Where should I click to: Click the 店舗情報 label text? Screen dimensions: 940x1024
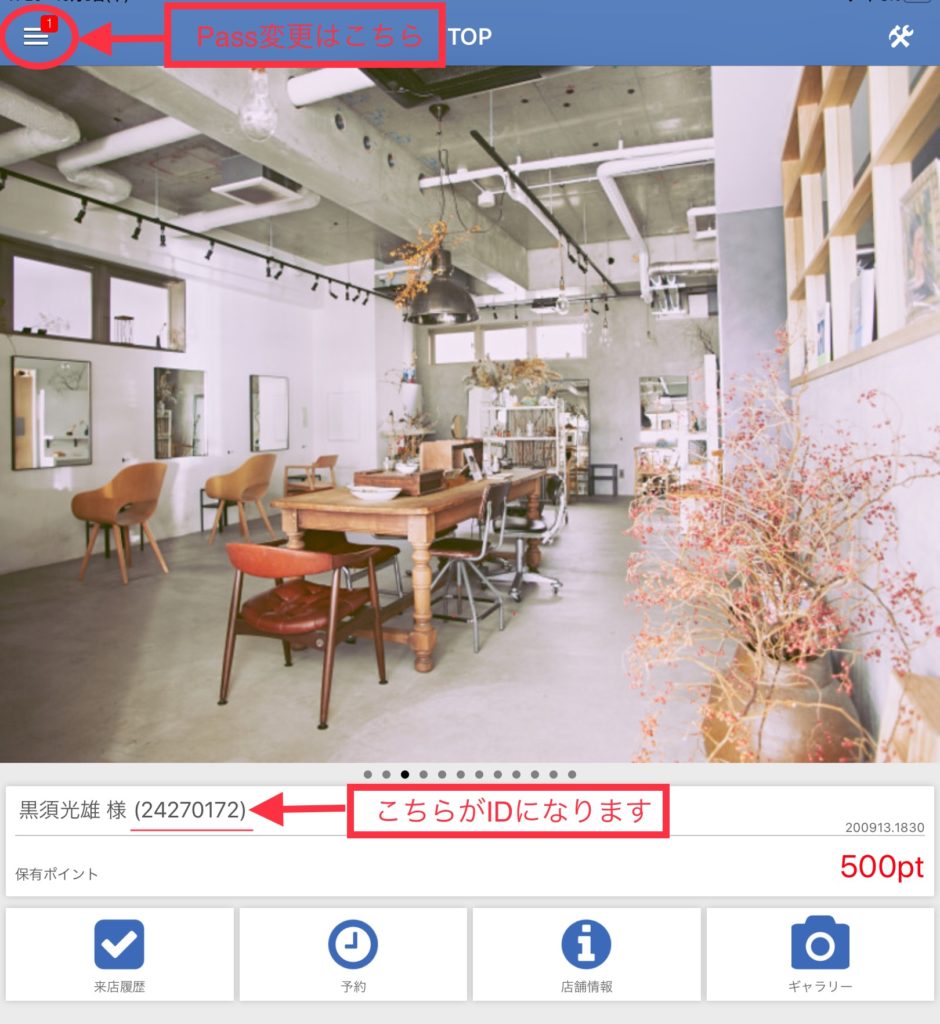586,986
